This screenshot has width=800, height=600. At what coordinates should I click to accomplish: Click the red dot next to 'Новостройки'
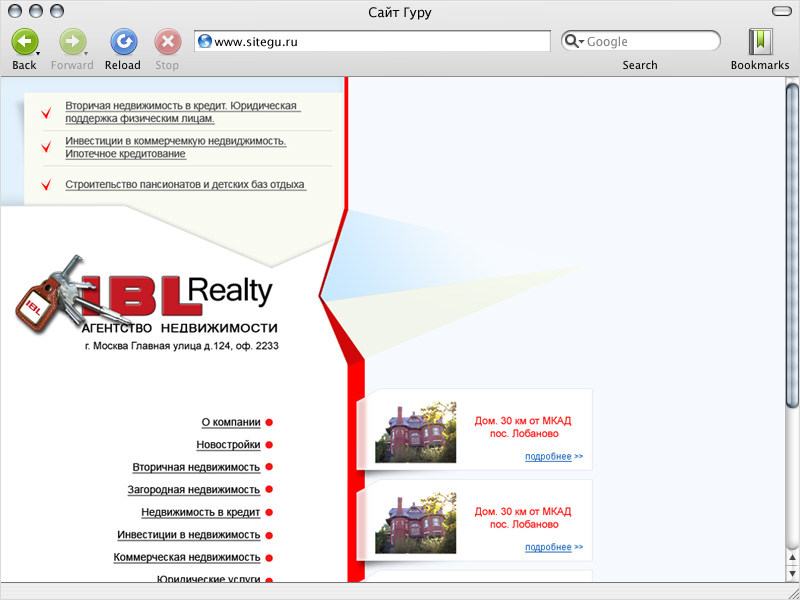pos(269,445)
